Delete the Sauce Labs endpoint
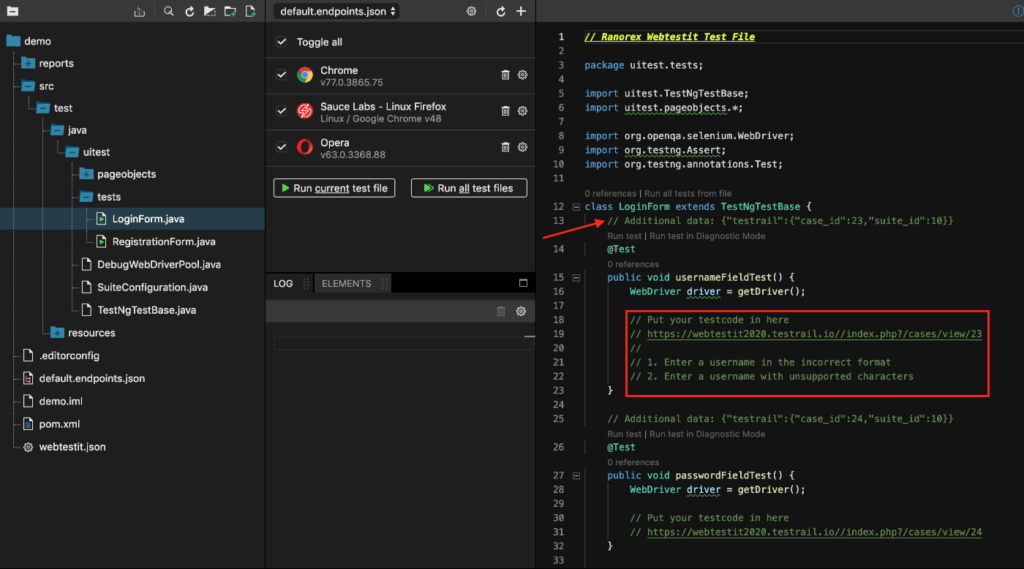 click(x=505, y=111)
